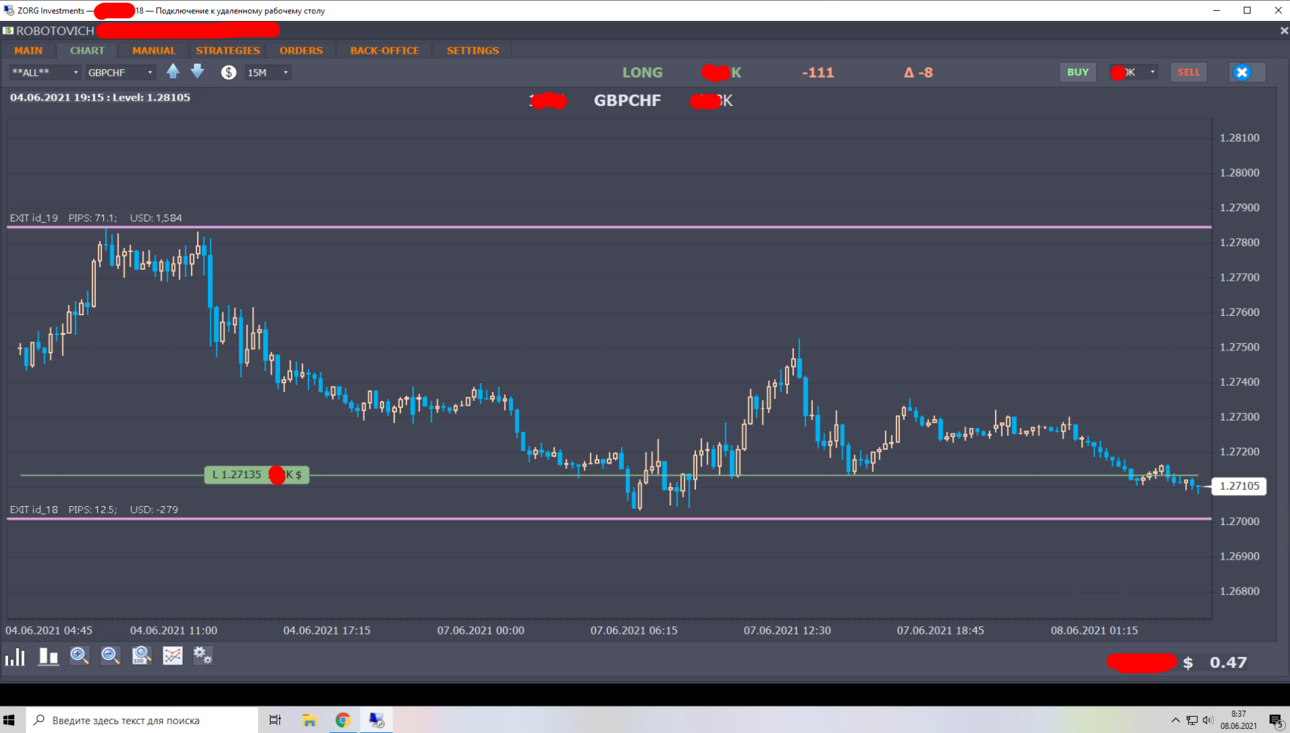Click the EXIT id_18 level label

[94, 510]
